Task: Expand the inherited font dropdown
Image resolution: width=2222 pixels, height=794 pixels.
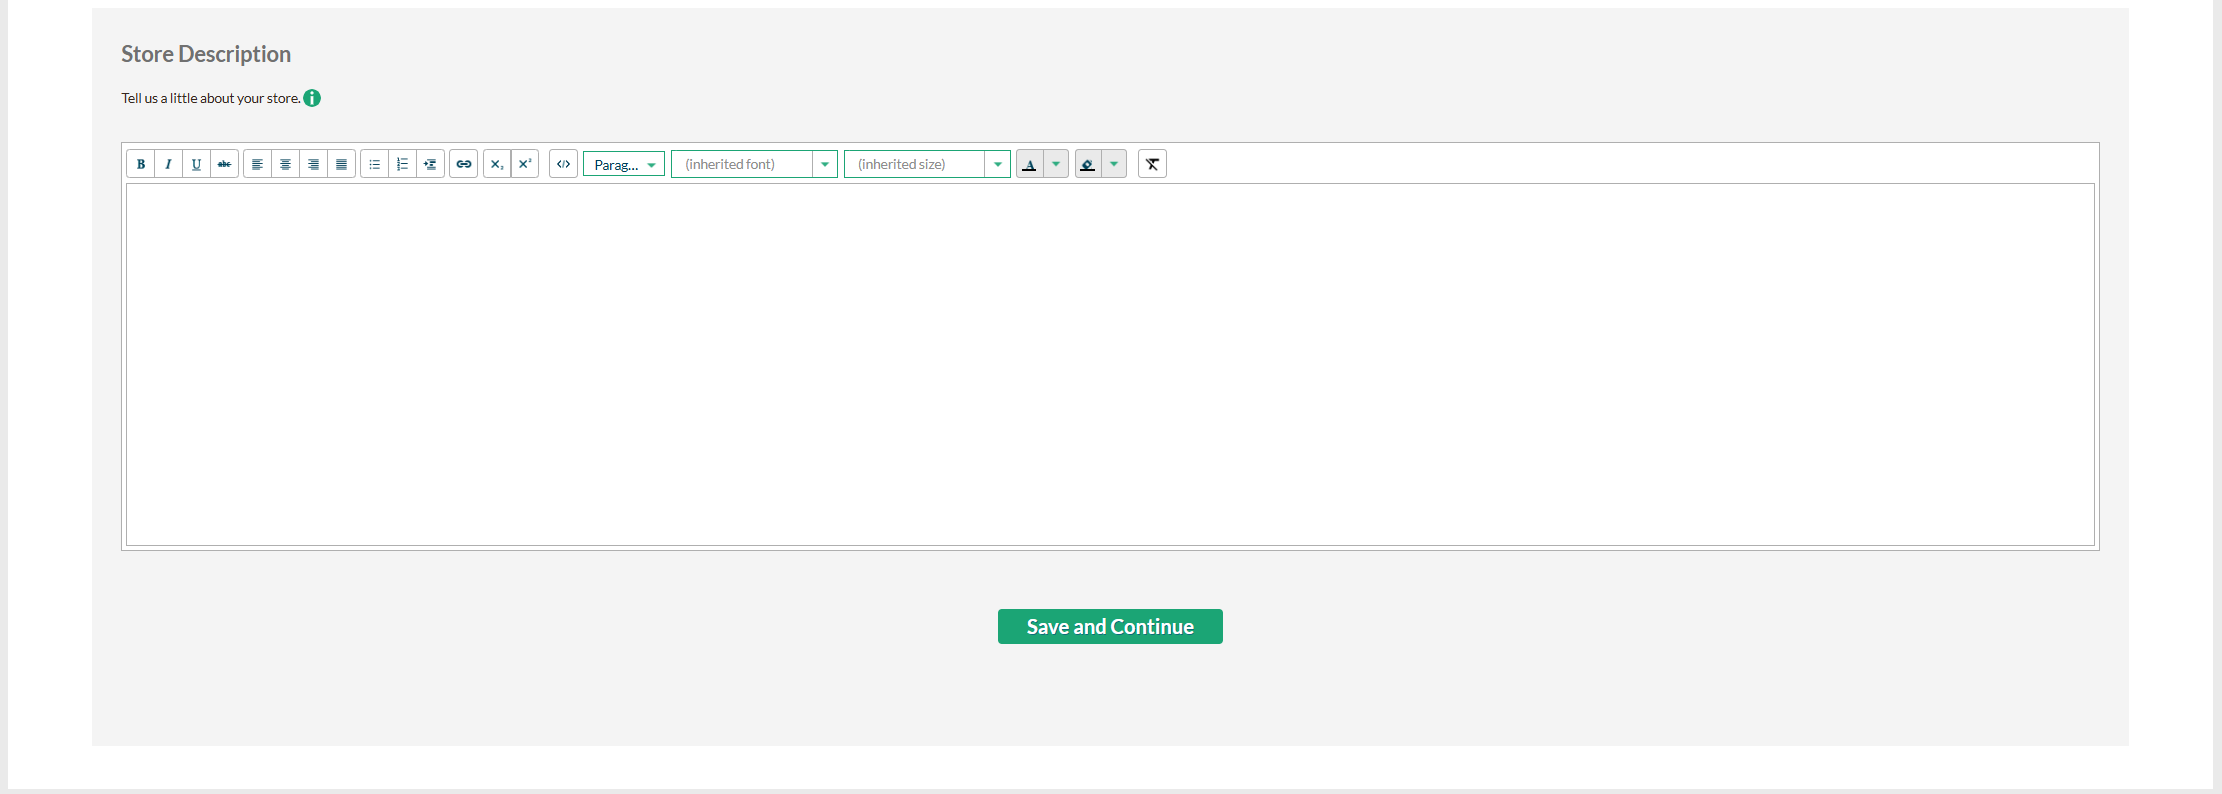Action: click(x=824, y=164)
